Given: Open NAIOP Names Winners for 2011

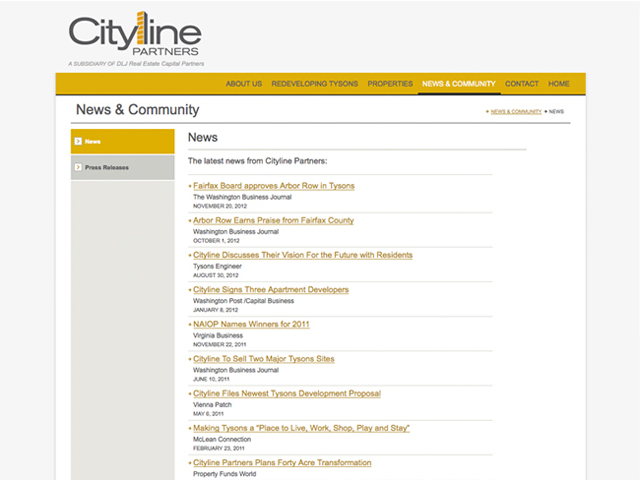Looking at the screenshot, I should click(251, 324).
